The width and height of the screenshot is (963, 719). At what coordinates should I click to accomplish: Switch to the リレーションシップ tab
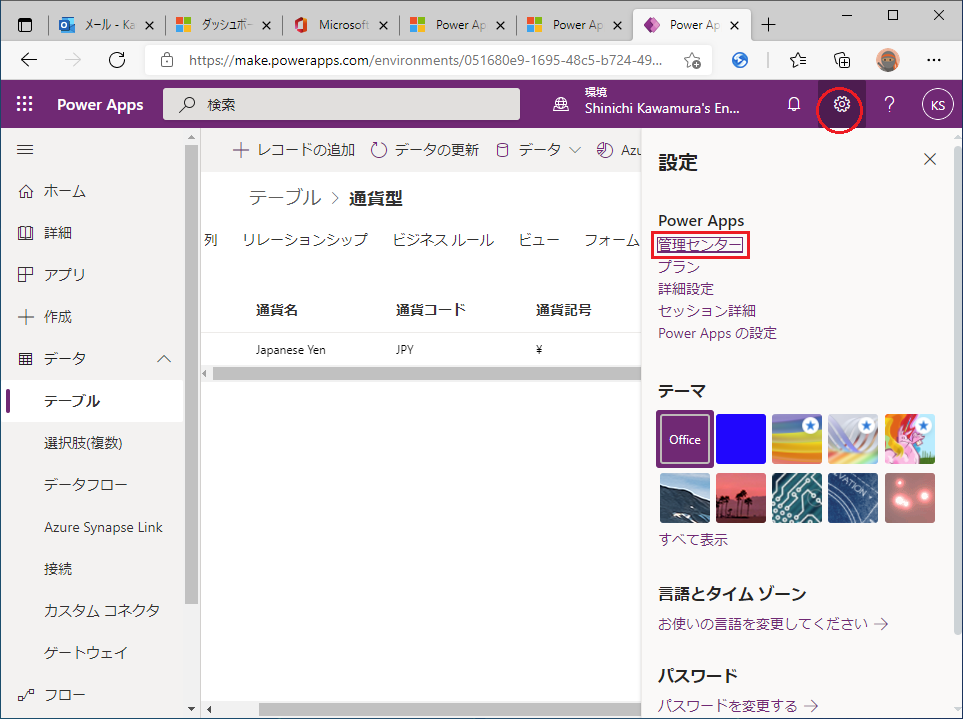[305, 239]
